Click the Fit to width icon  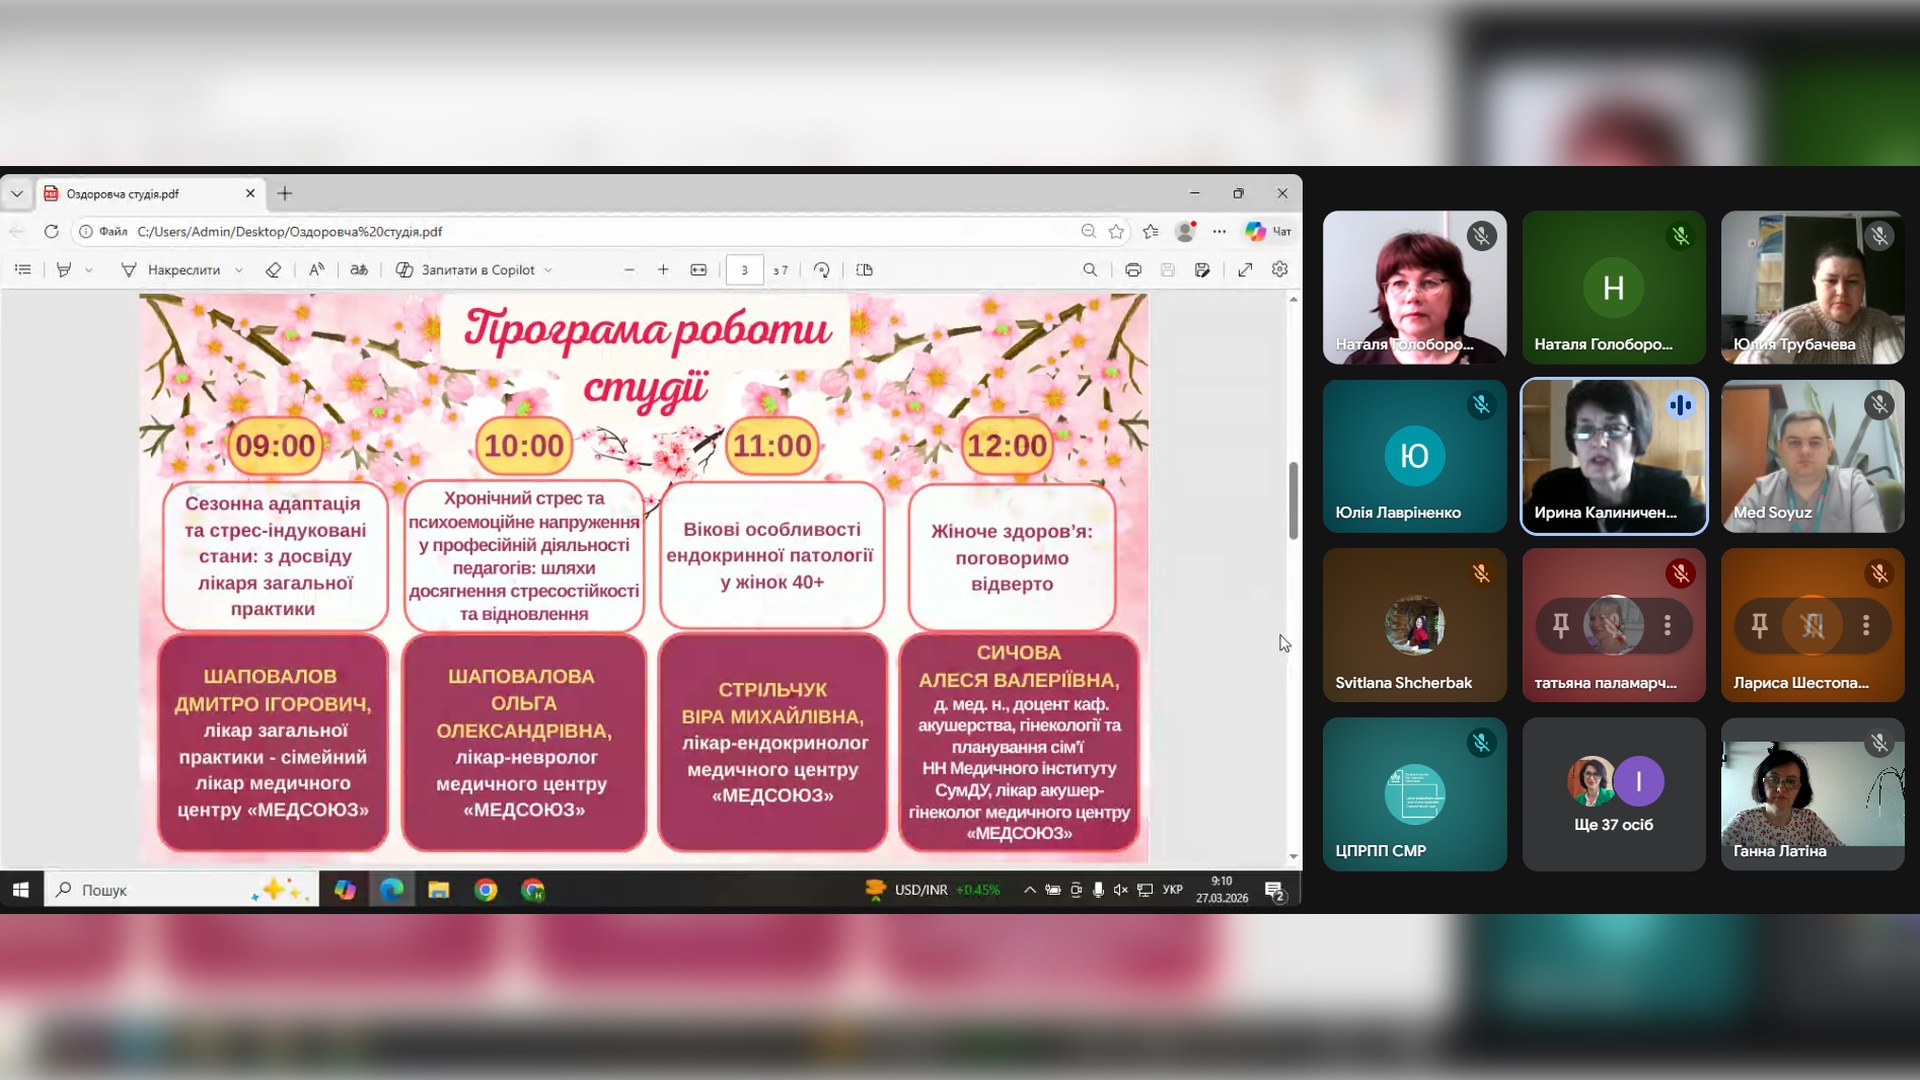tap(699, 270)
